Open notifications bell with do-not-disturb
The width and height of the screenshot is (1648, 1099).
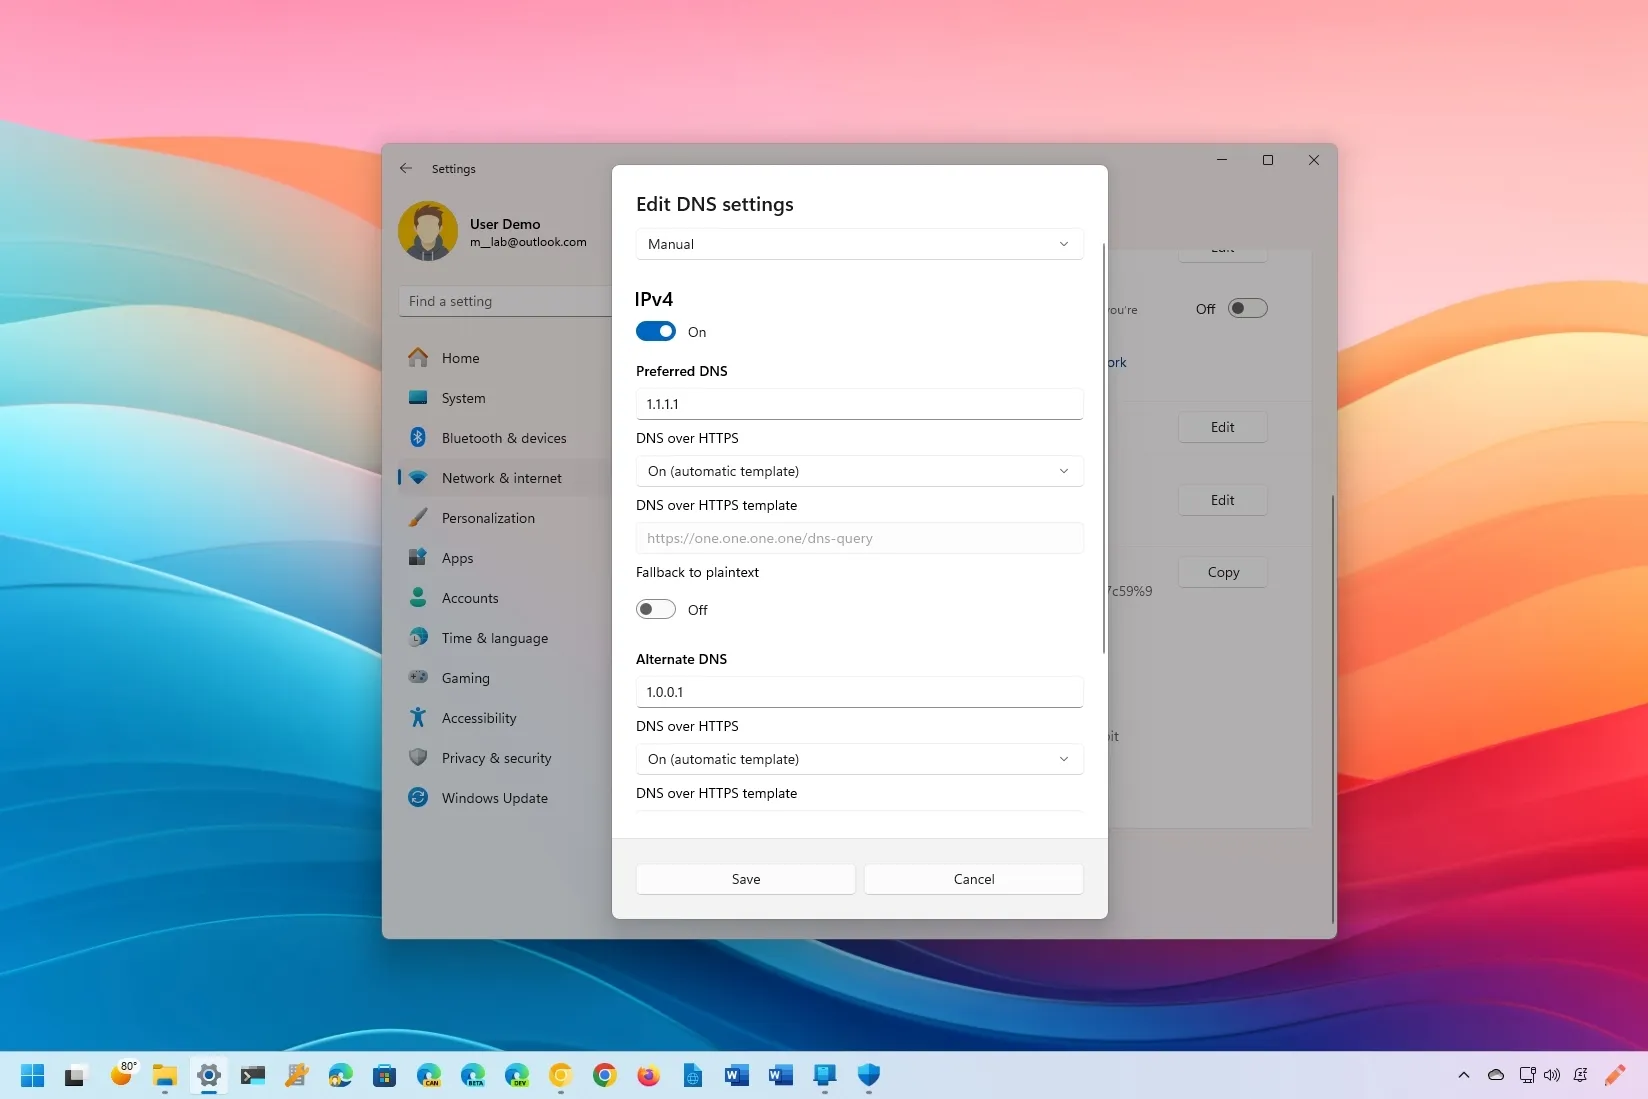tap(1580, 1075)
